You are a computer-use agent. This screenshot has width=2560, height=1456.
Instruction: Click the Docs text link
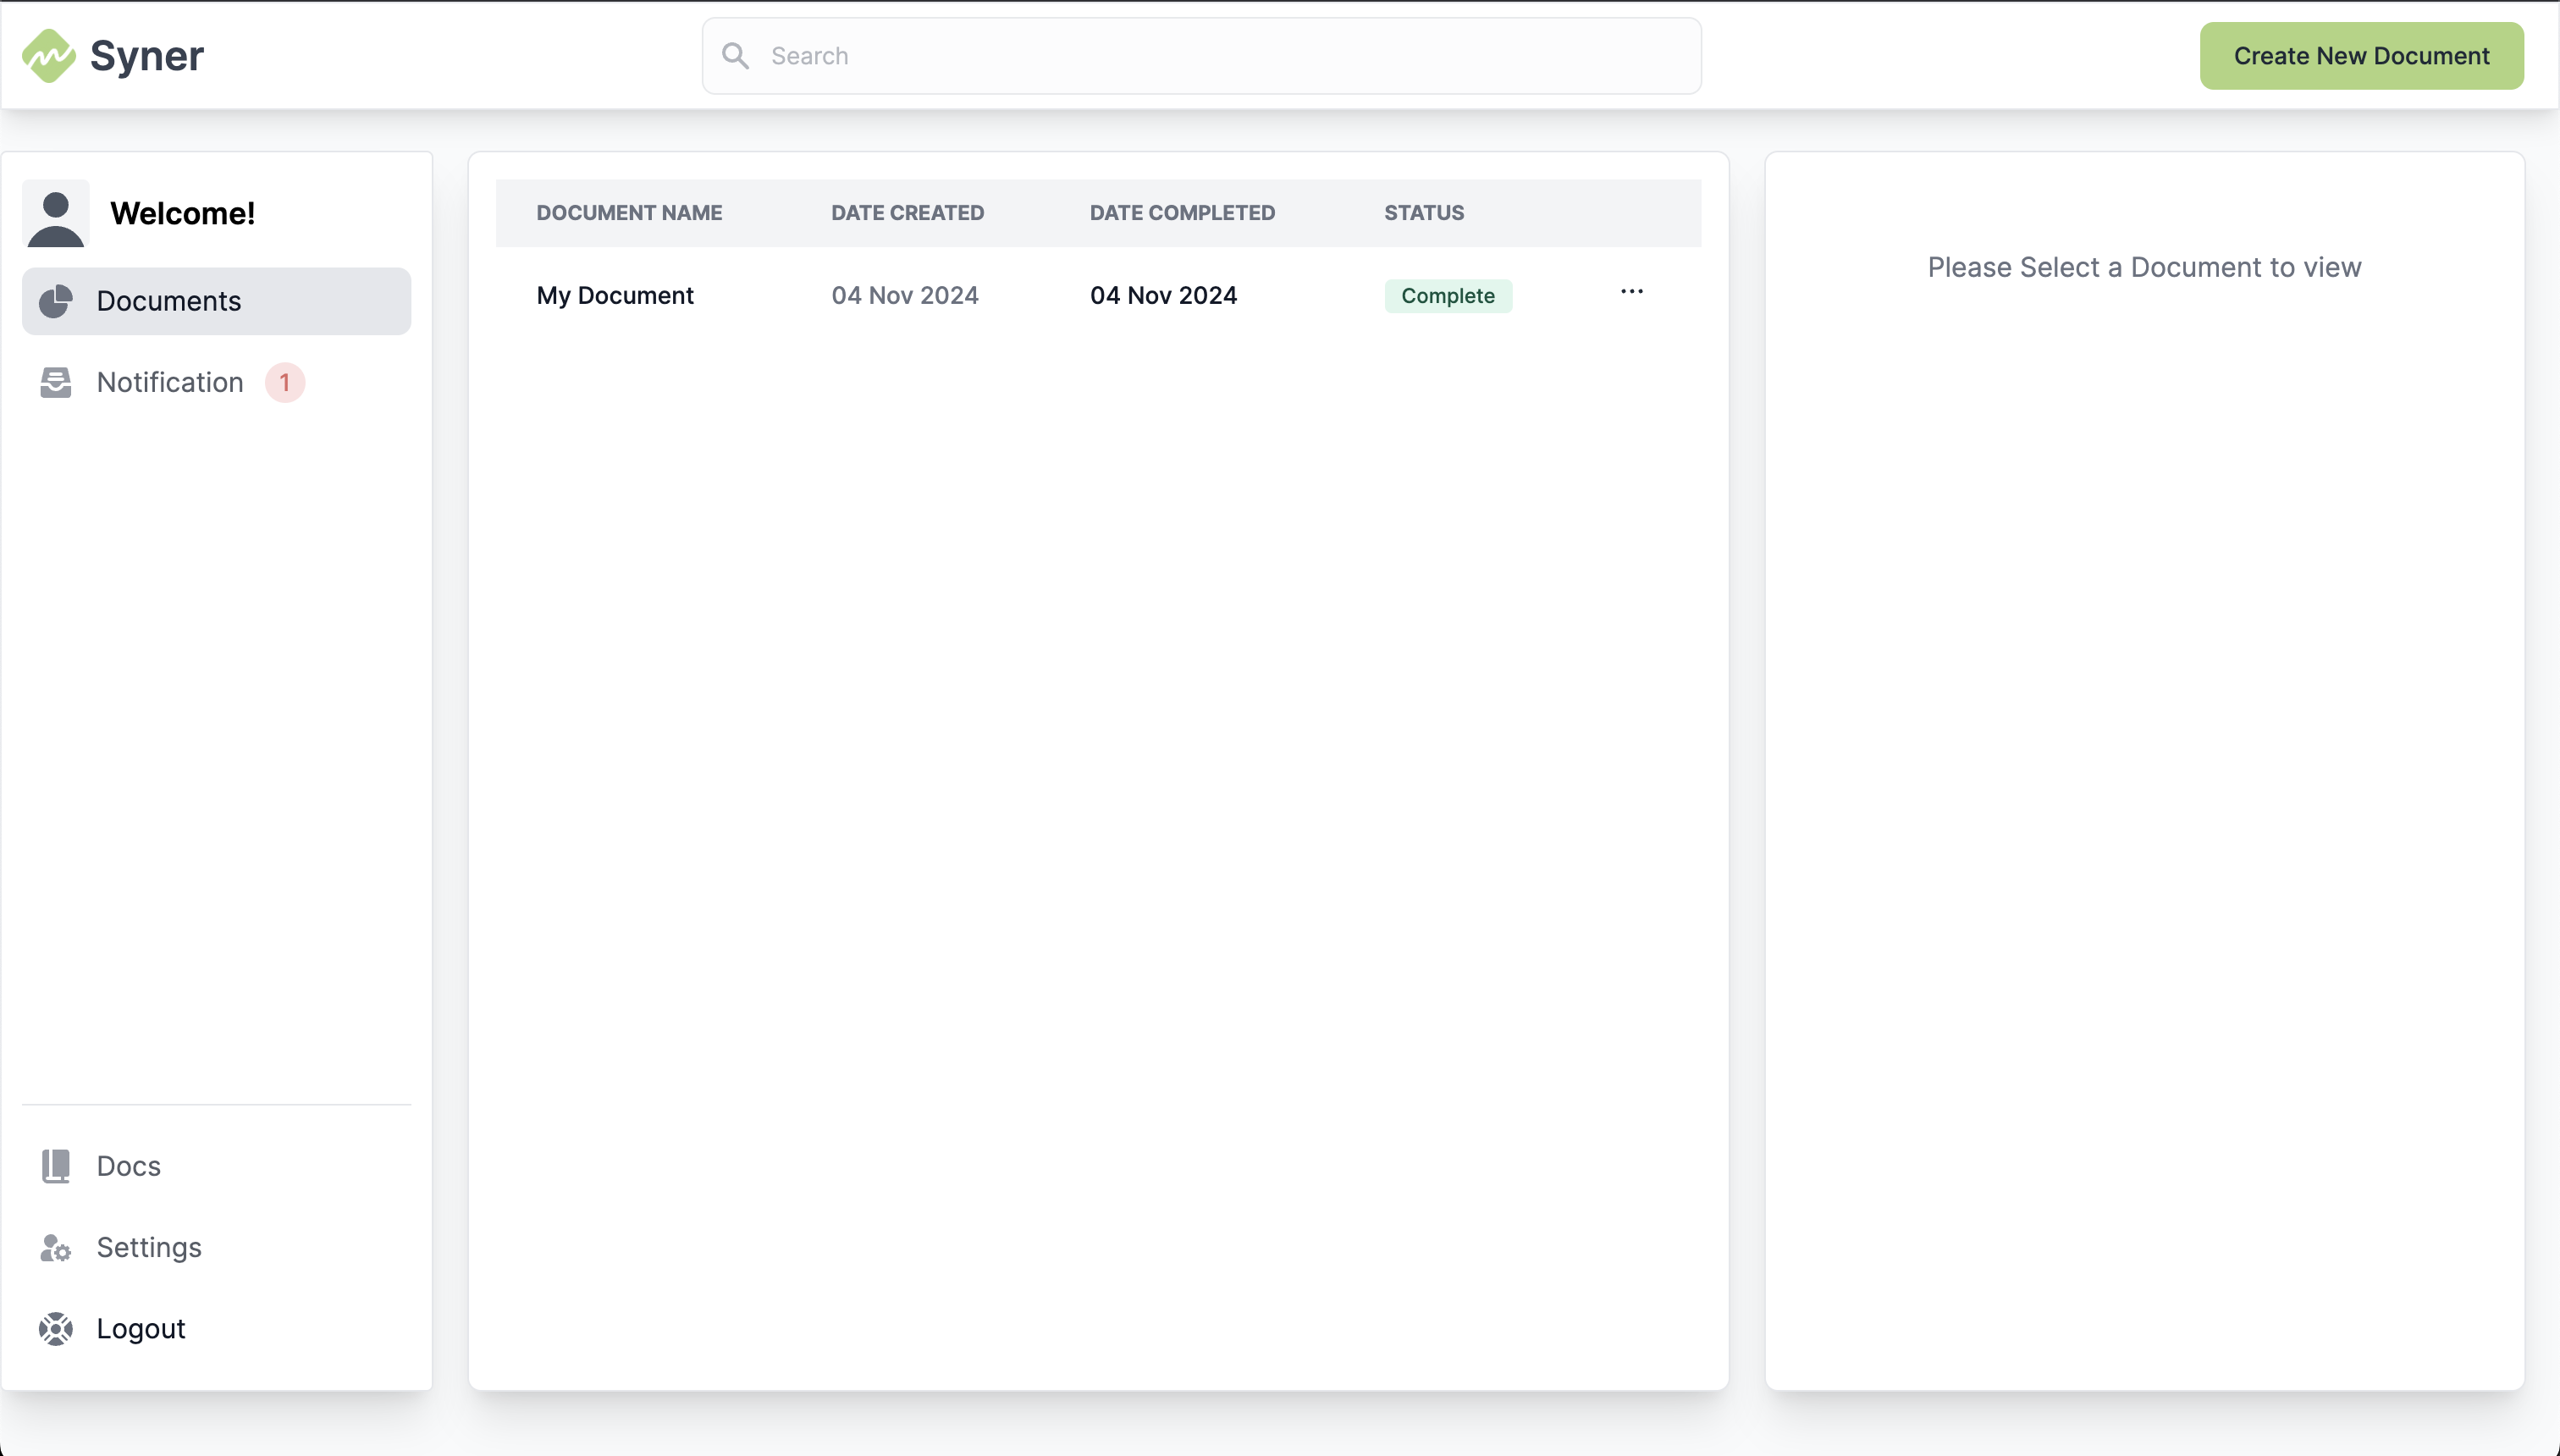click(129, 1166)
